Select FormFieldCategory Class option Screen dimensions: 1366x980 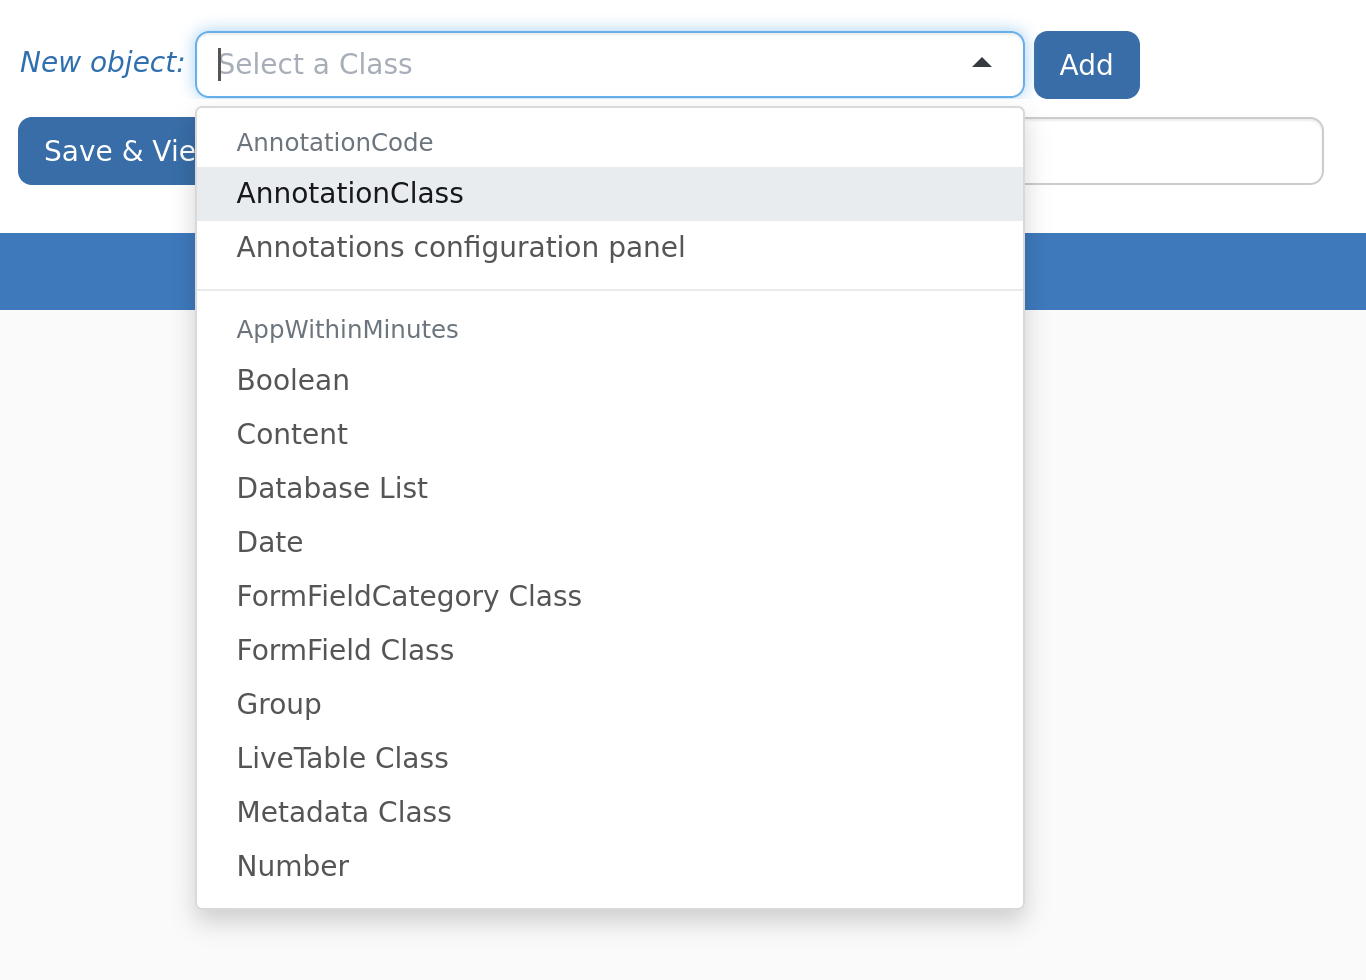click(x=610, y=597)
